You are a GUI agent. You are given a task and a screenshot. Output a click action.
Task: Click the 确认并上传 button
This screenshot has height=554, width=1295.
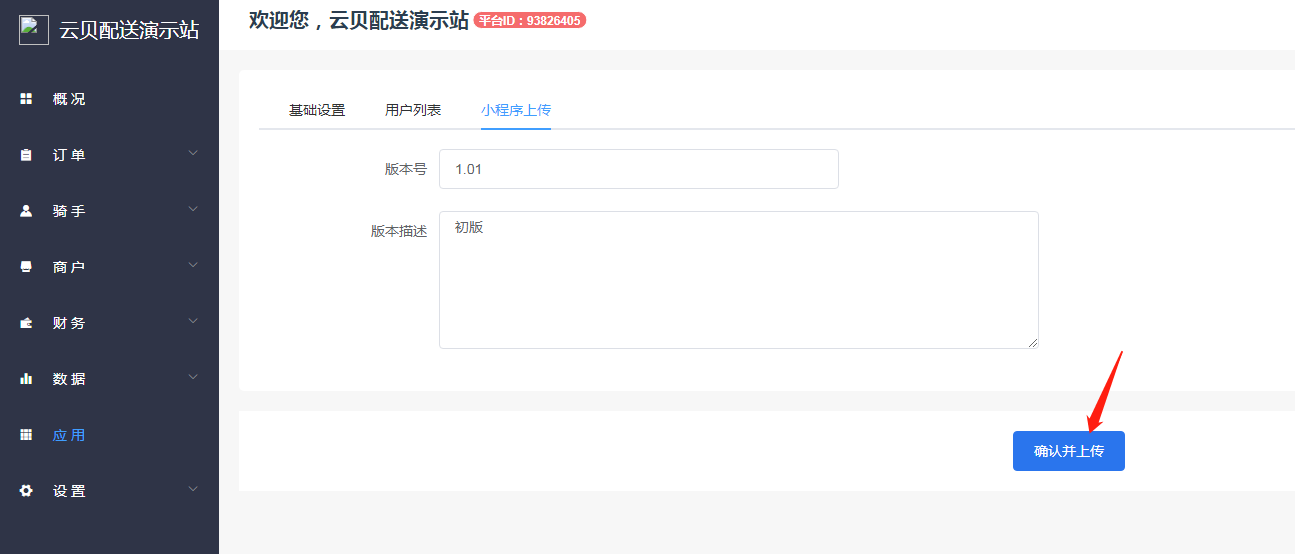click(1069, 451)
